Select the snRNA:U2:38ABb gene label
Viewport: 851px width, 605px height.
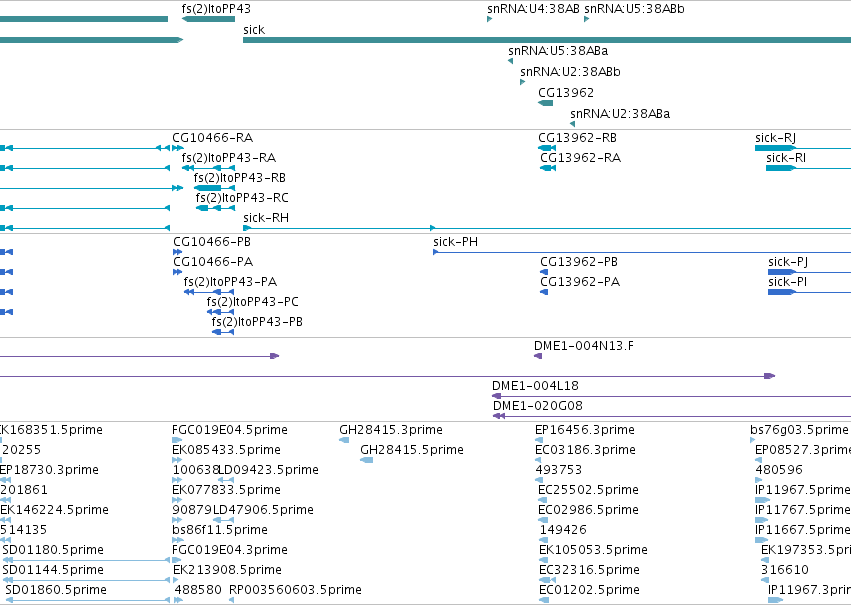[570, 72]
